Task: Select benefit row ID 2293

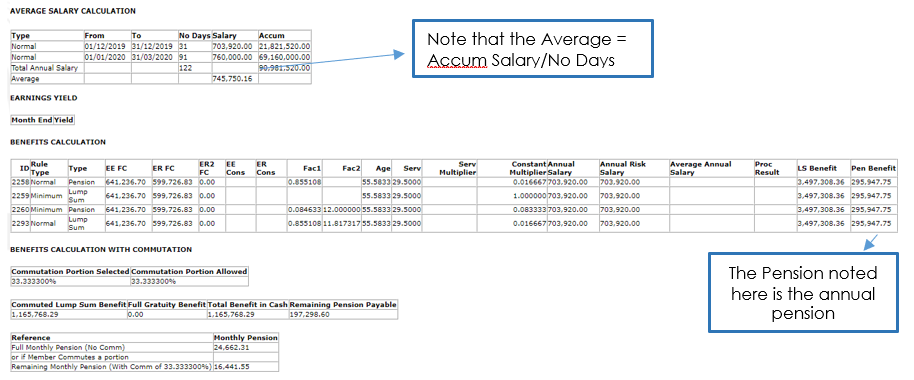Action: click(x=20, y=224)
